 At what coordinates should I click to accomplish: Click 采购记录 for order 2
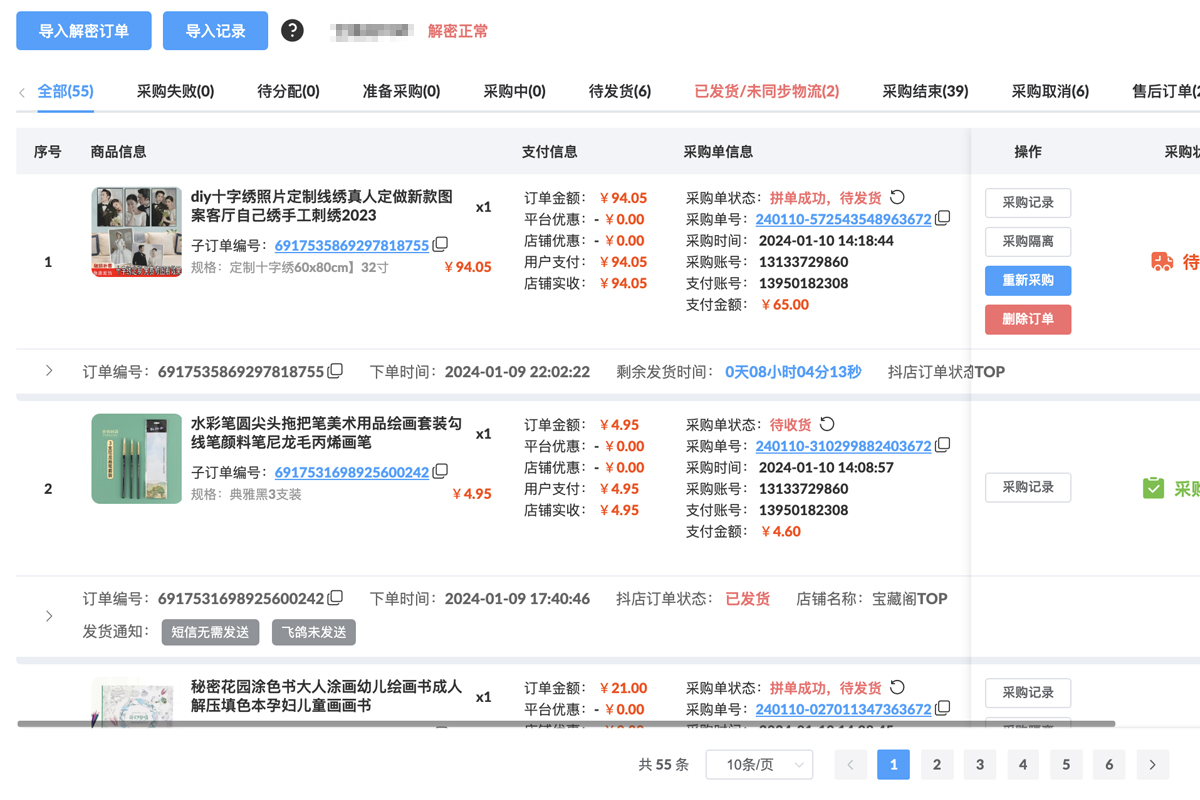coord(1028,487)
